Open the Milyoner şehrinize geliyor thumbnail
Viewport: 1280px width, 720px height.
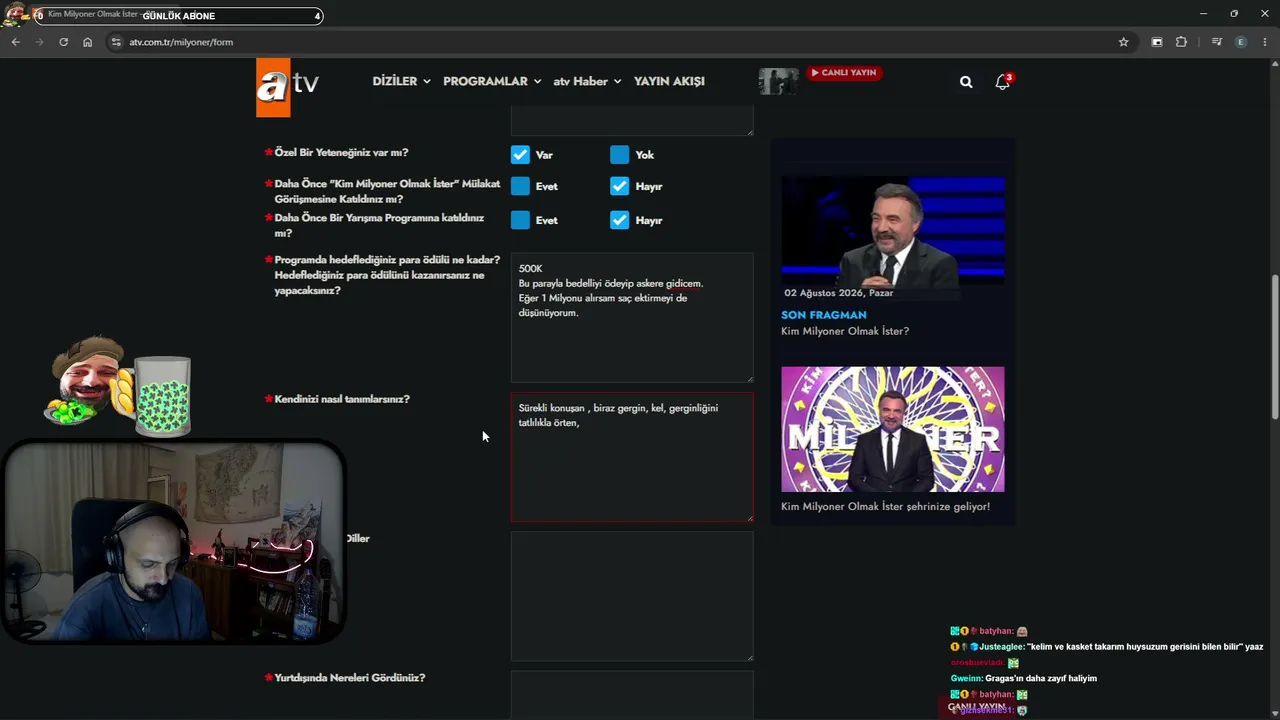[x=893, y=429]
